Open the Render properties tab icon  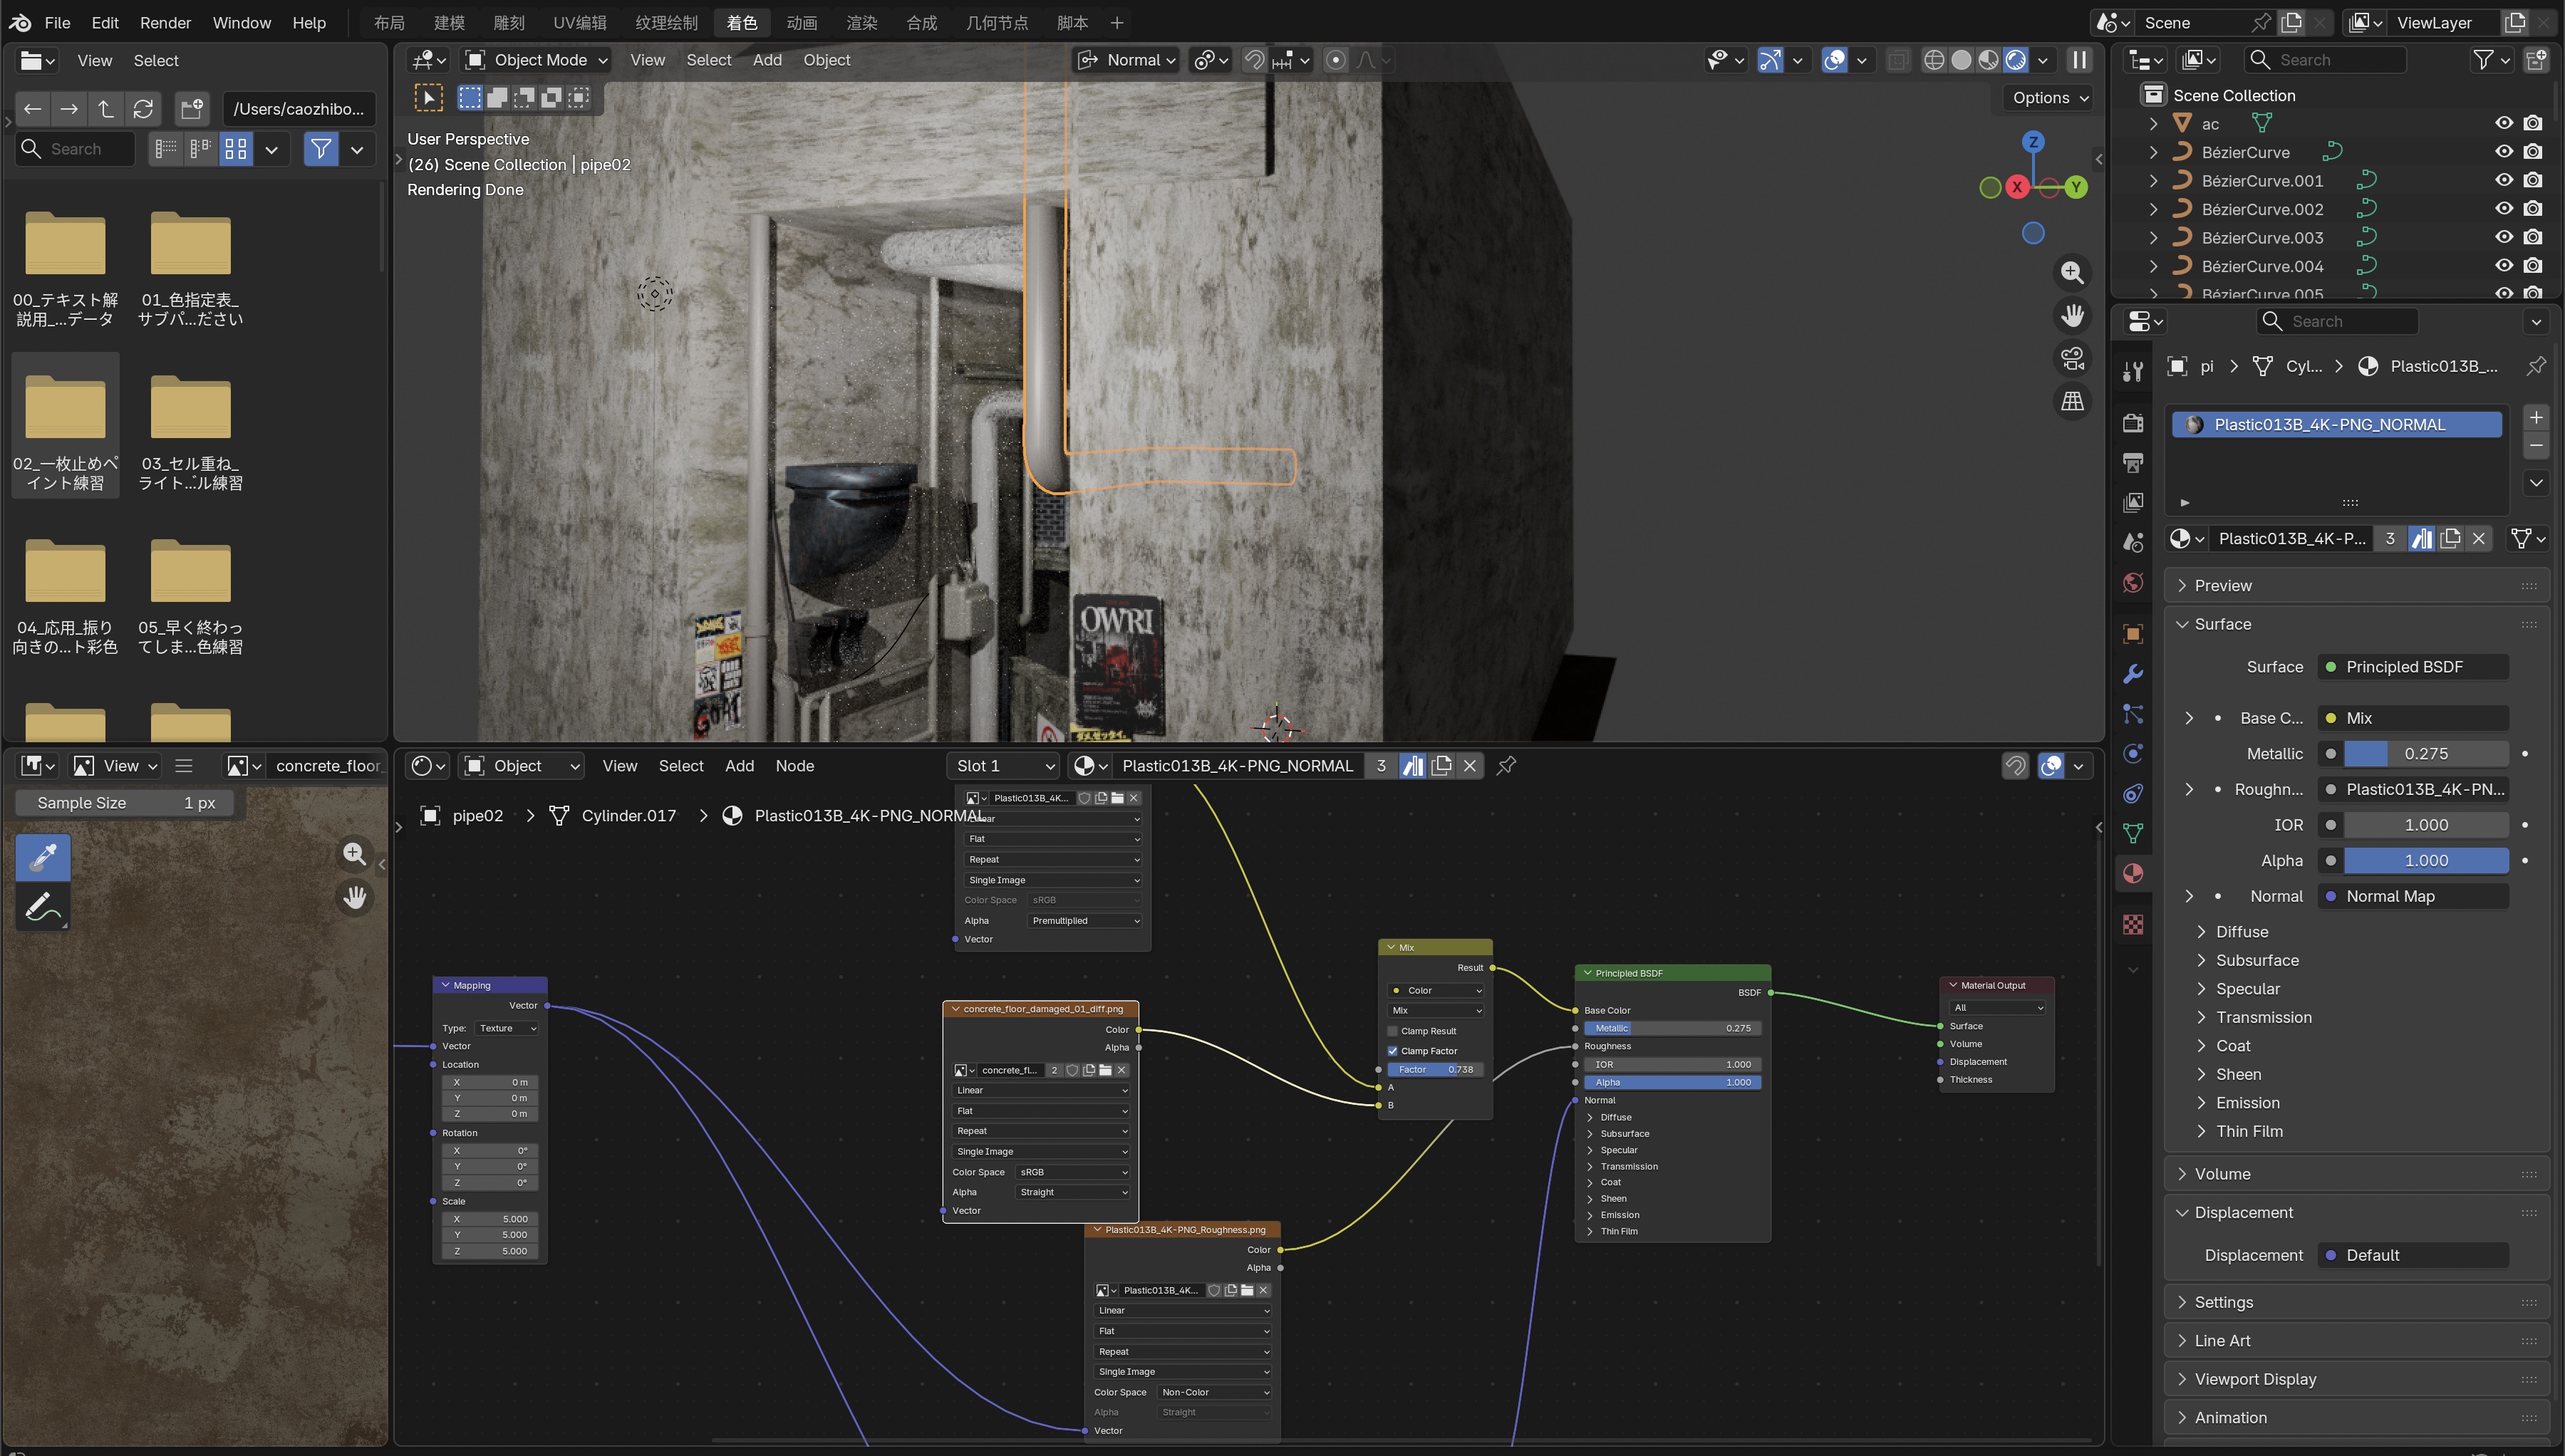[2133, 423]
